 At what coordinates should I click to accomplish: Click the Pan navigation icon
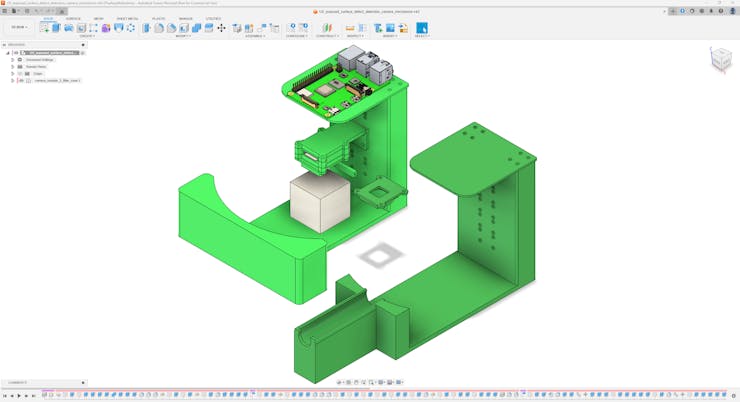[x=356, y=382]
